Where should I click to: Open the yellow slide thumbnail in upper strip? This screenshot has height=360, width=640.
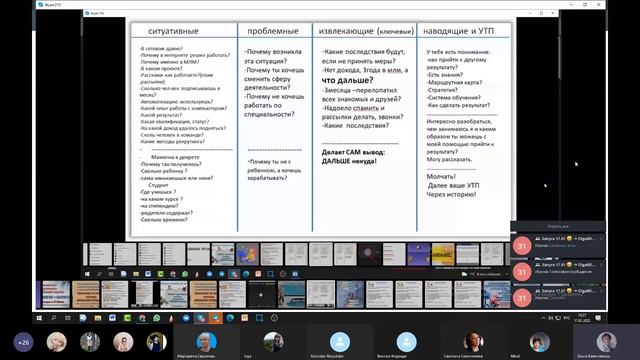(x=443, y=254)
